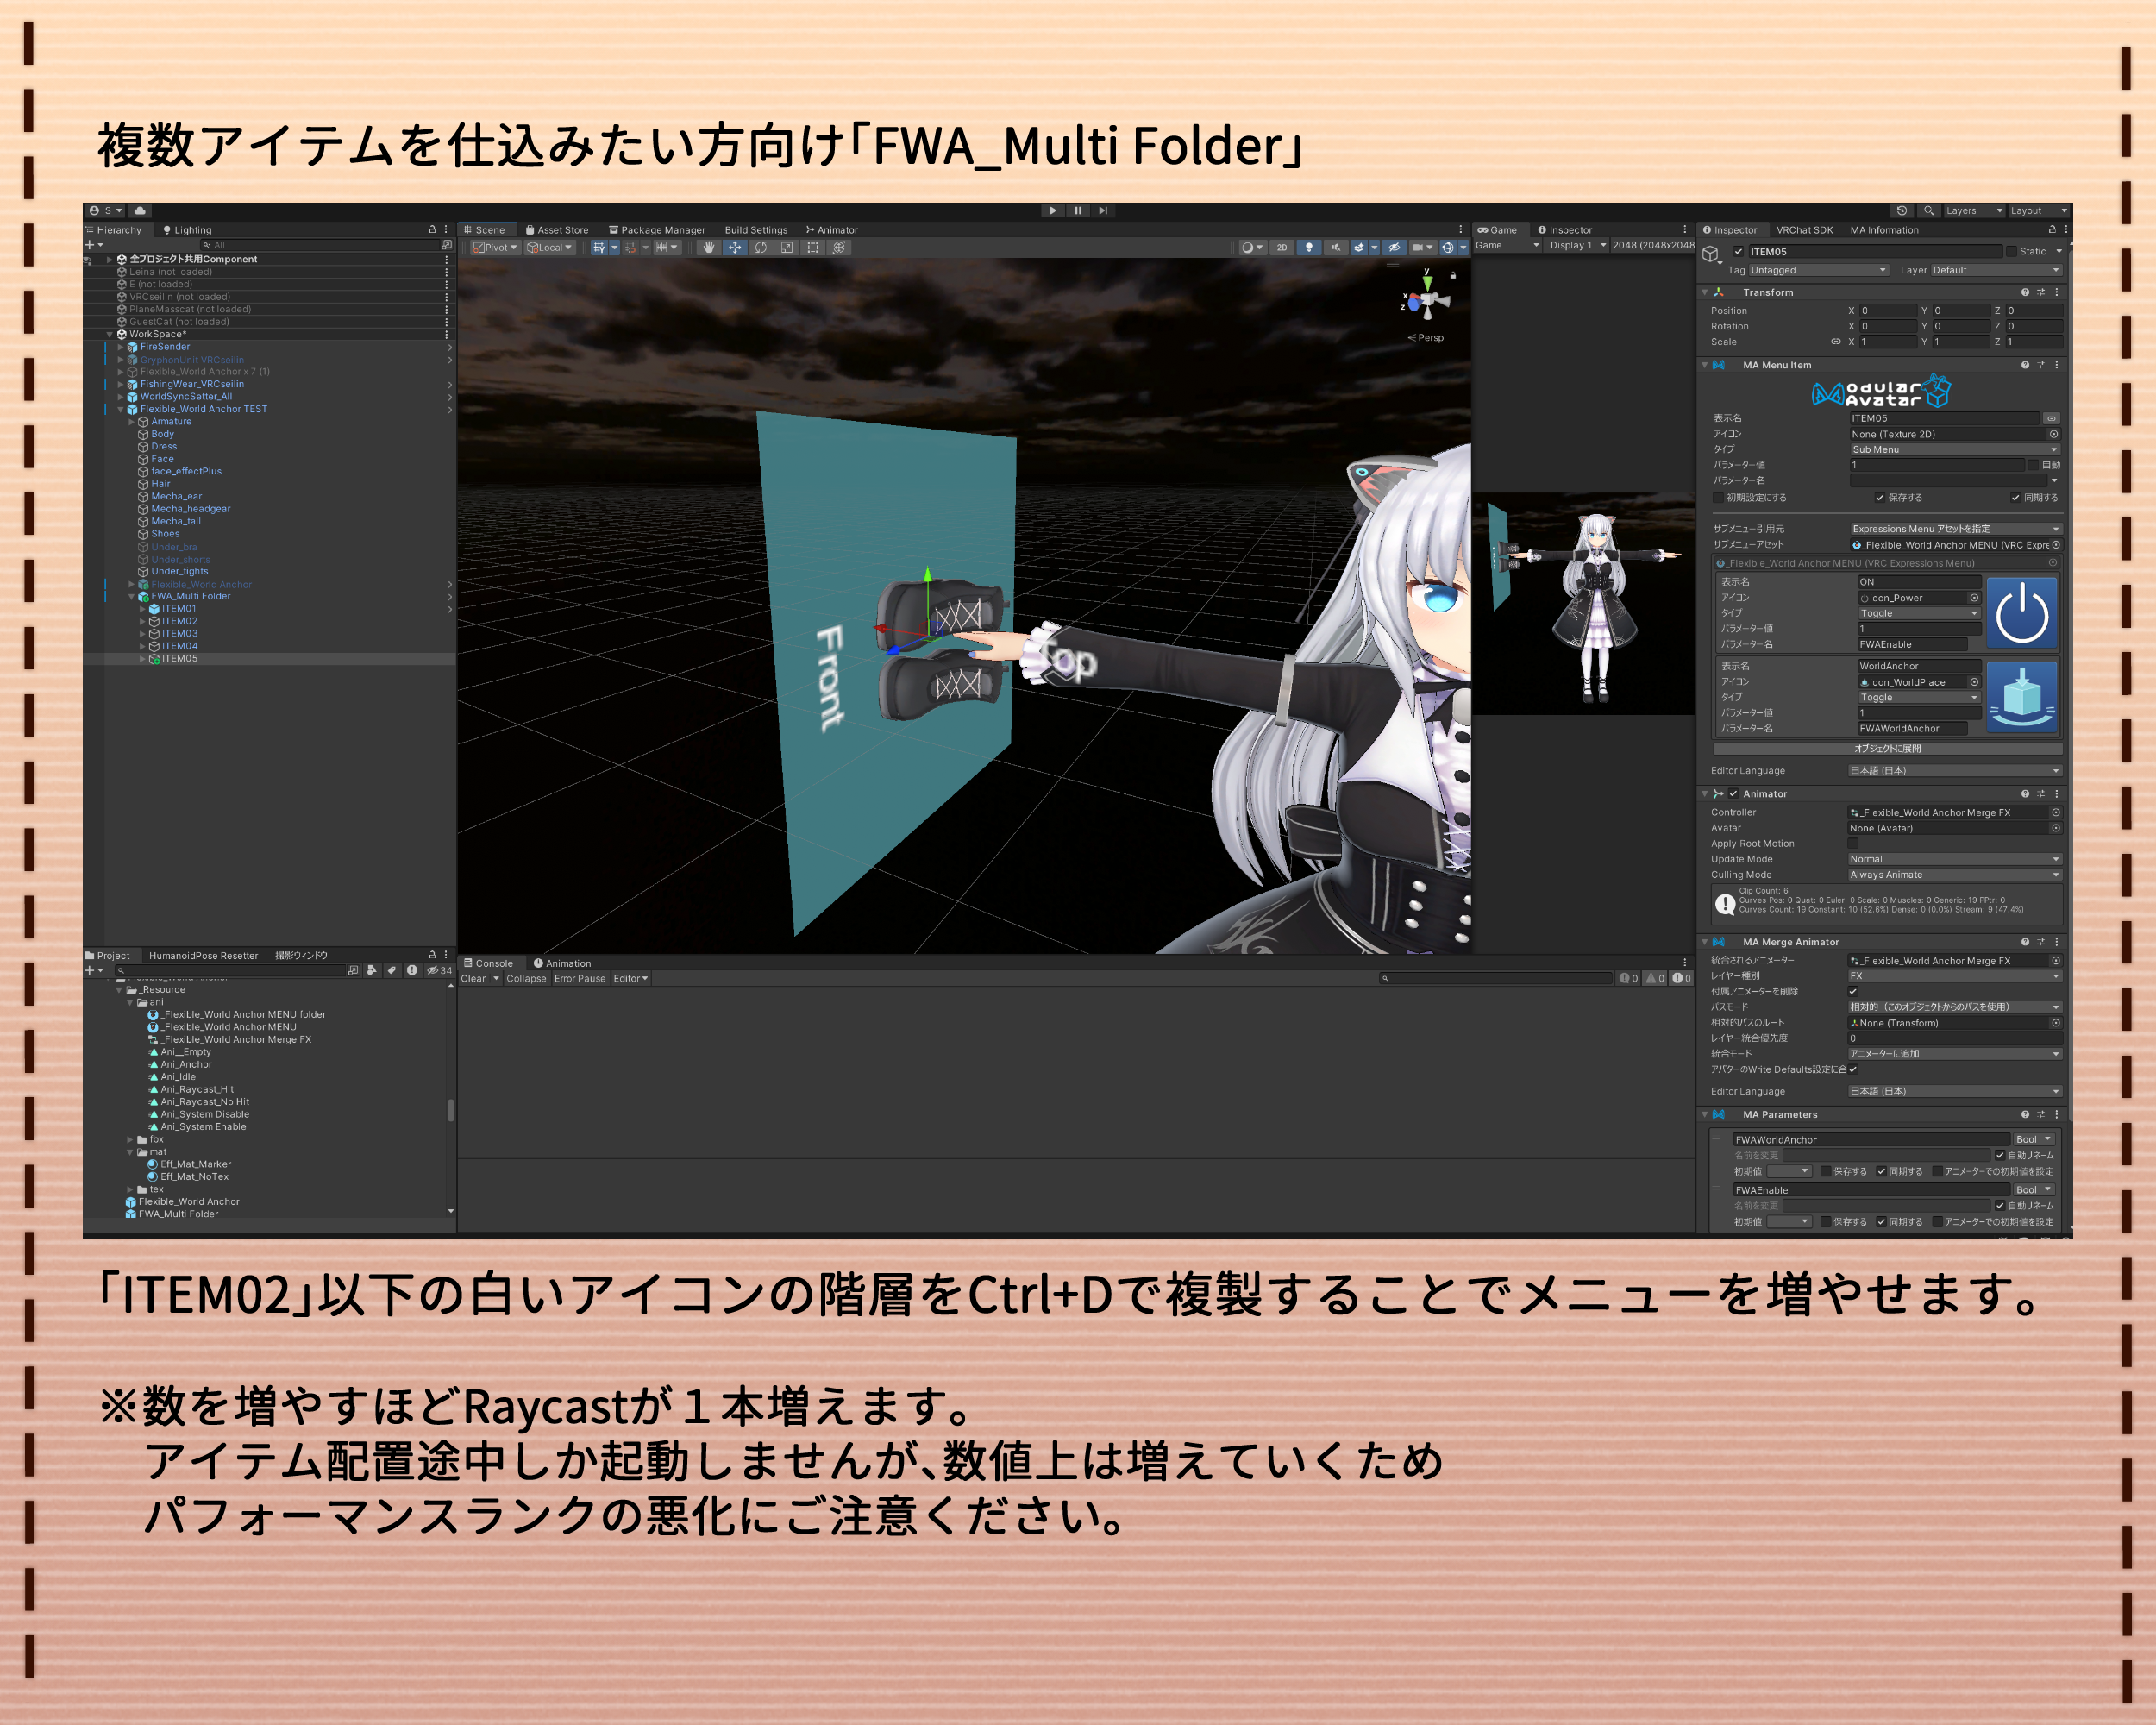The image size is (2156, 1725).
Task: Click the icon_Power object picker circle
Action: coord(1974,598)
